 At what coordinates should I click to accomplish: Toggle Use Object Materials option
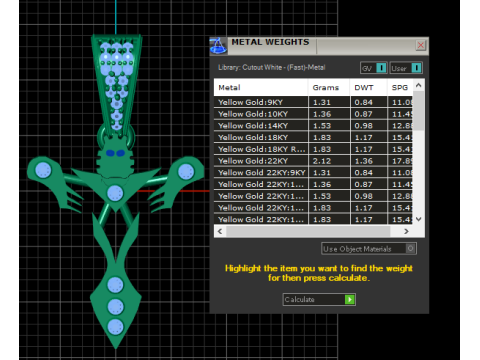[x=369, y=249]
